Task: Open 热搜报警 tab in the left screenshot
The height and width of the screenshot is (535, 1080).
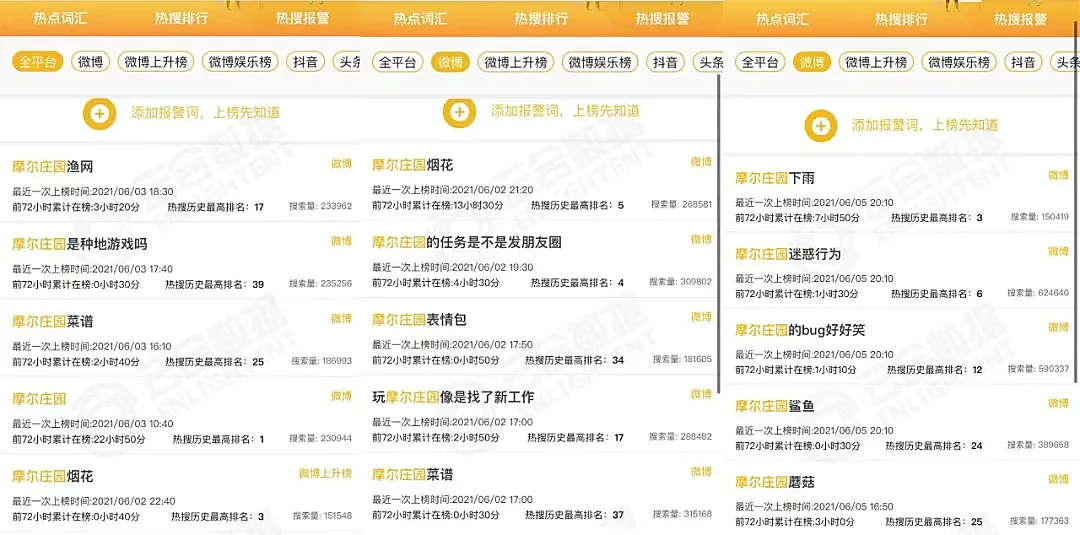Action: (302, 19)
